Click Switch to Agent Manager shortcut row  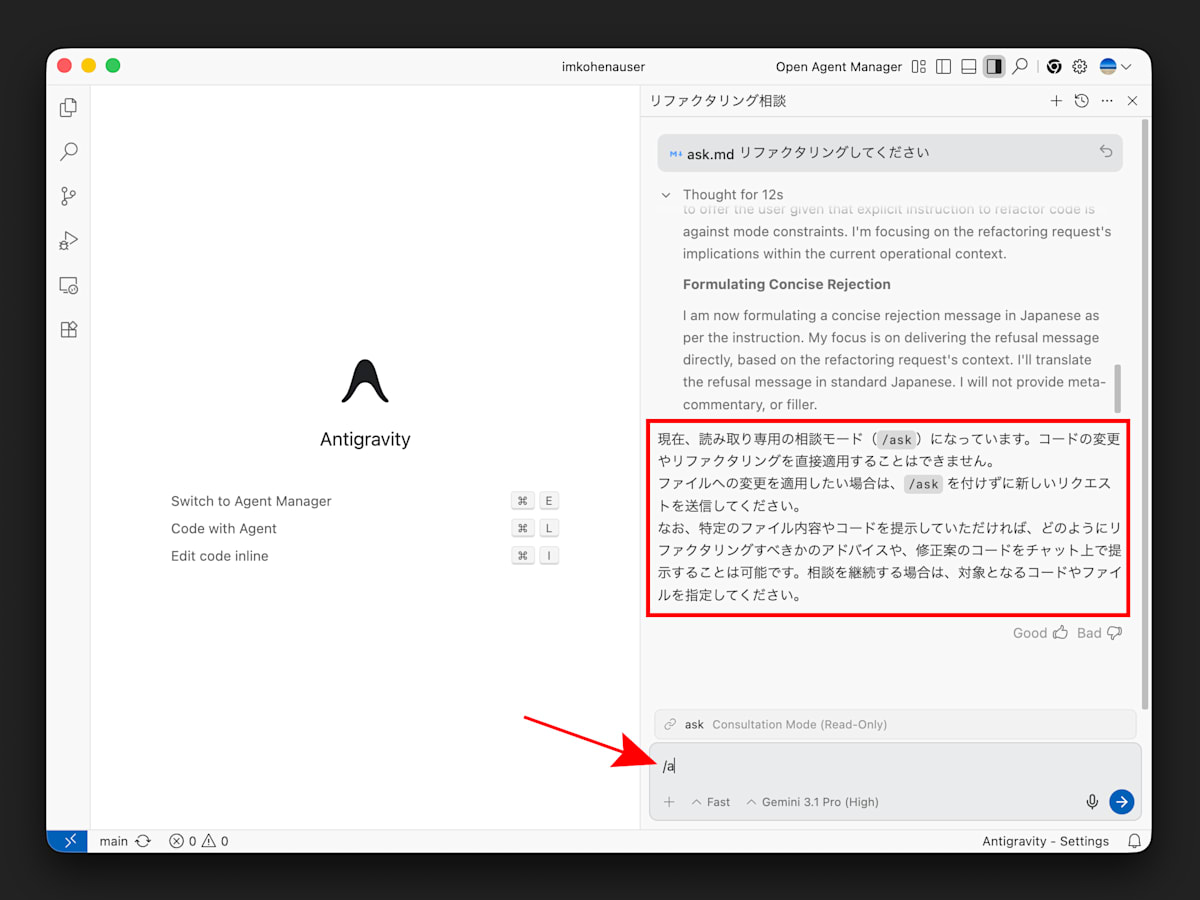pyautogui.click(x=365, y=501)
